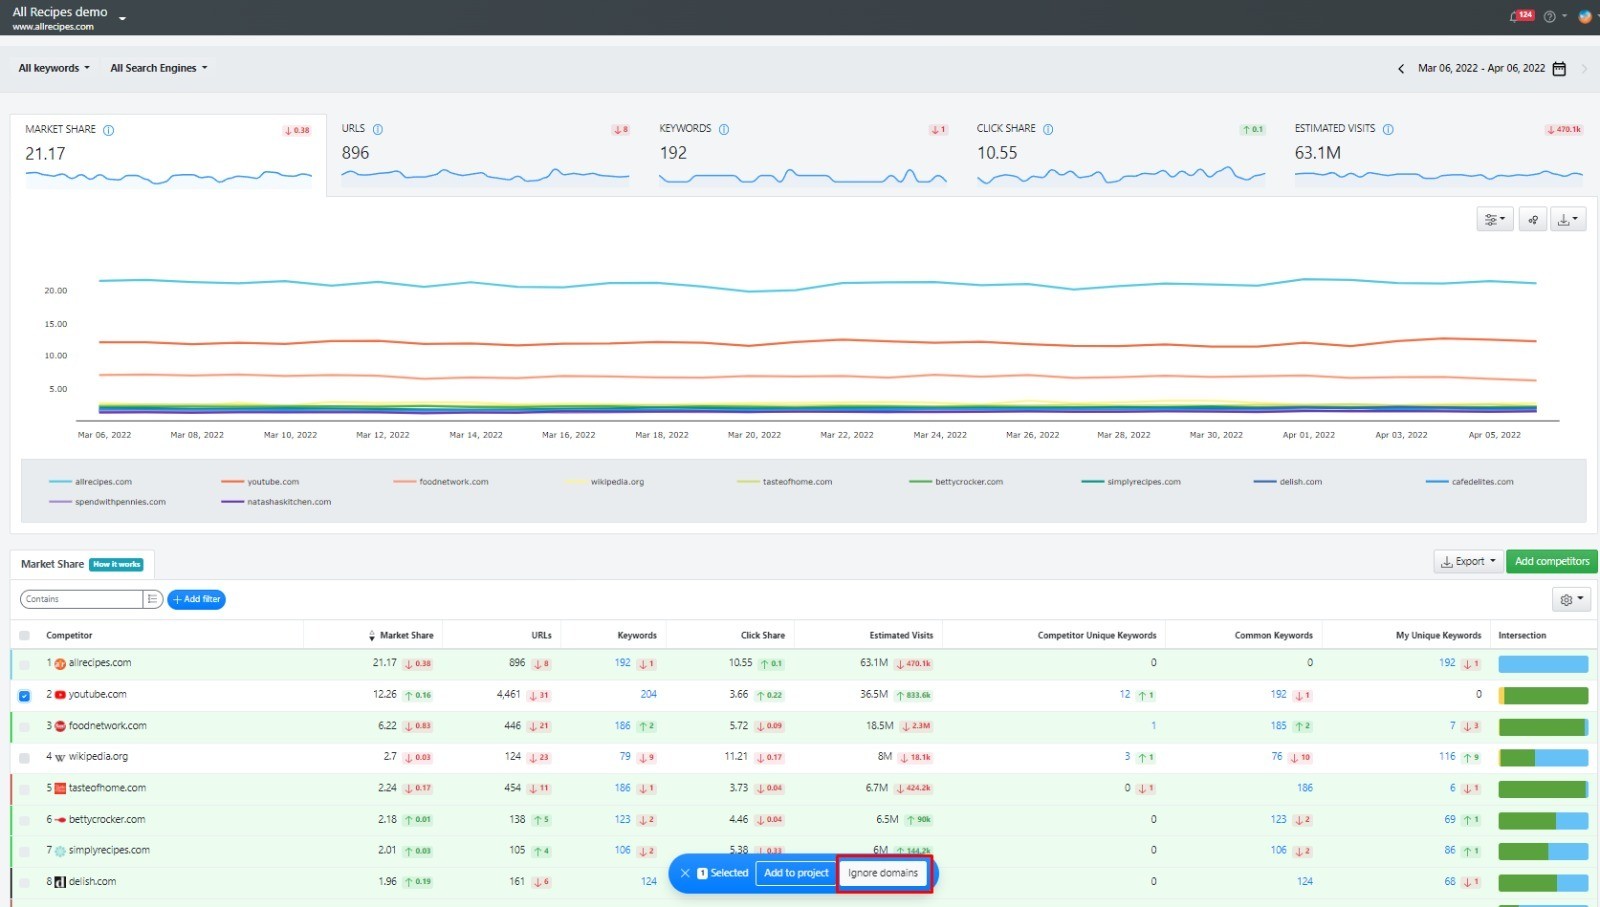Toggle natashaskitchen.com series in chart legend
Viewport: 1600px width, 907px height.
click(x=276, y=502)
